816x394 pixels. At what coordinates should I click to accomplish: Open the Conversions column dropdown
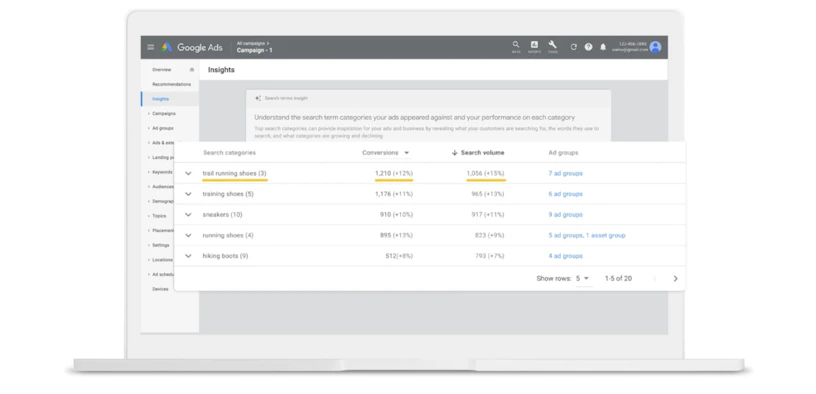[406, 153]
